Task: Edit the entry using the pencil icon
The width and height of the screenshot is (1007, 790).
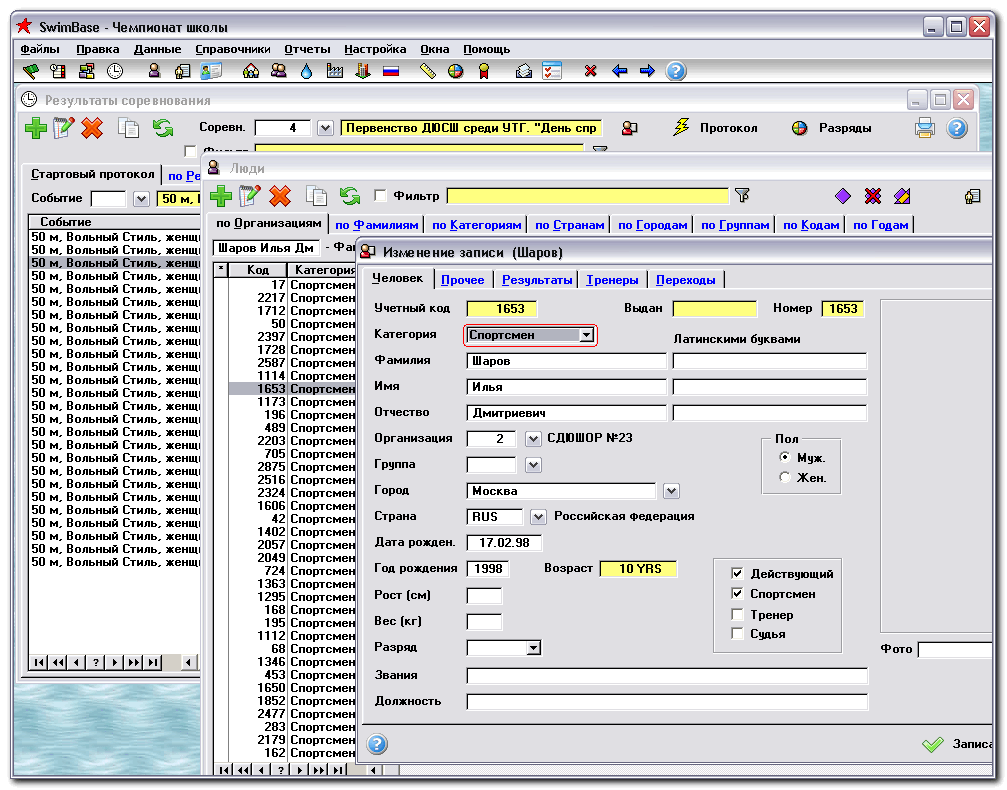Action: (x=249, y=196)
